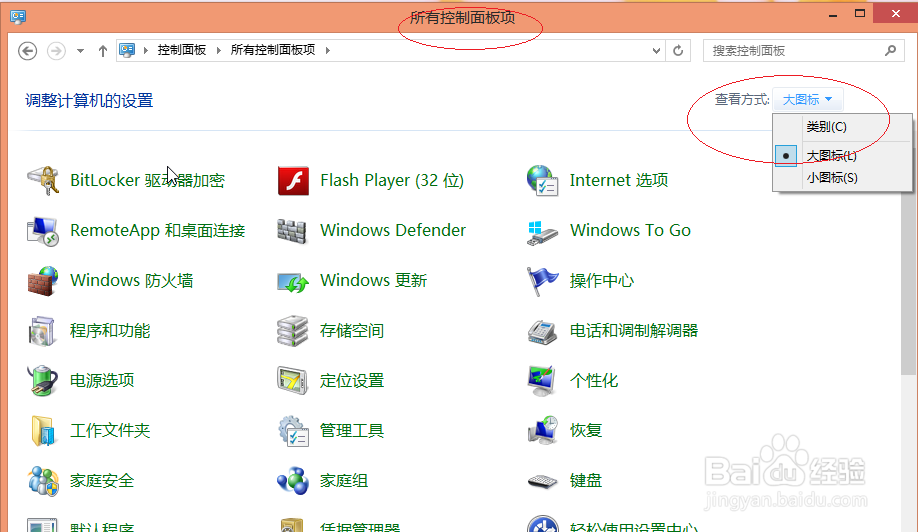This screenshot has width=918, height=532.
Task: Open the 电话和调制解调器 icon
Action: pyautogui.click(x=543, y=332)
